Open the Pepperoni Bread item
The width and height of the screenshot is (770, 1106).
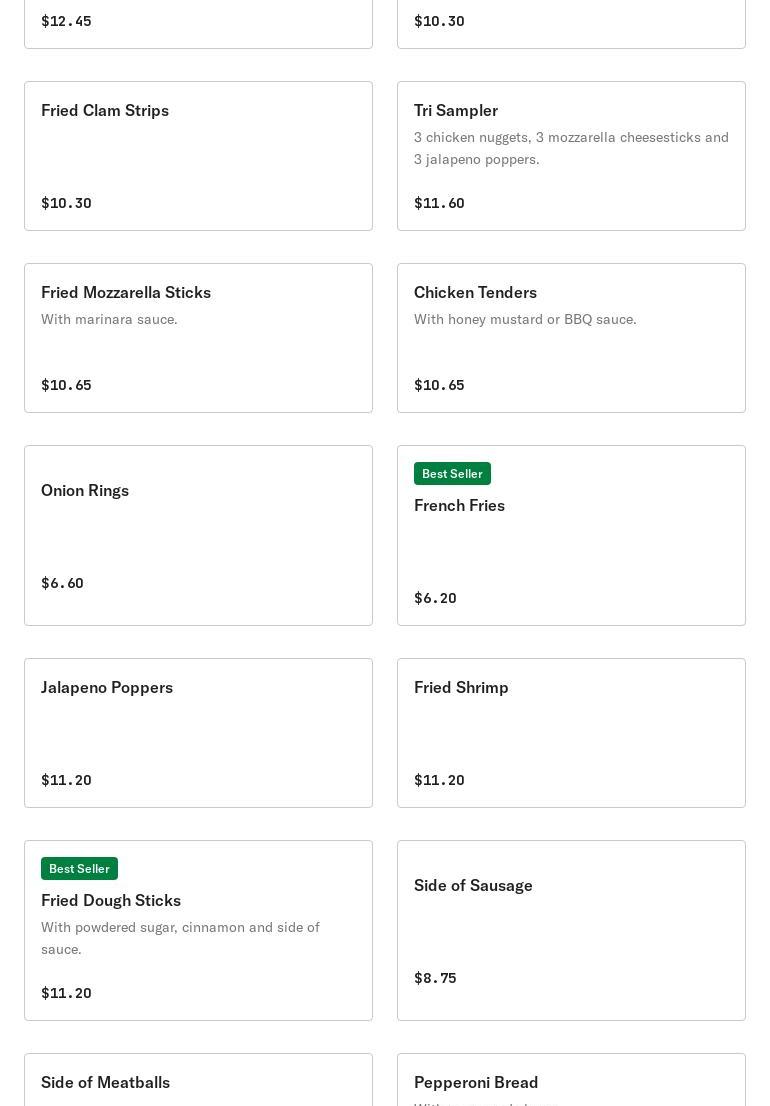(x=571, y=1082)
